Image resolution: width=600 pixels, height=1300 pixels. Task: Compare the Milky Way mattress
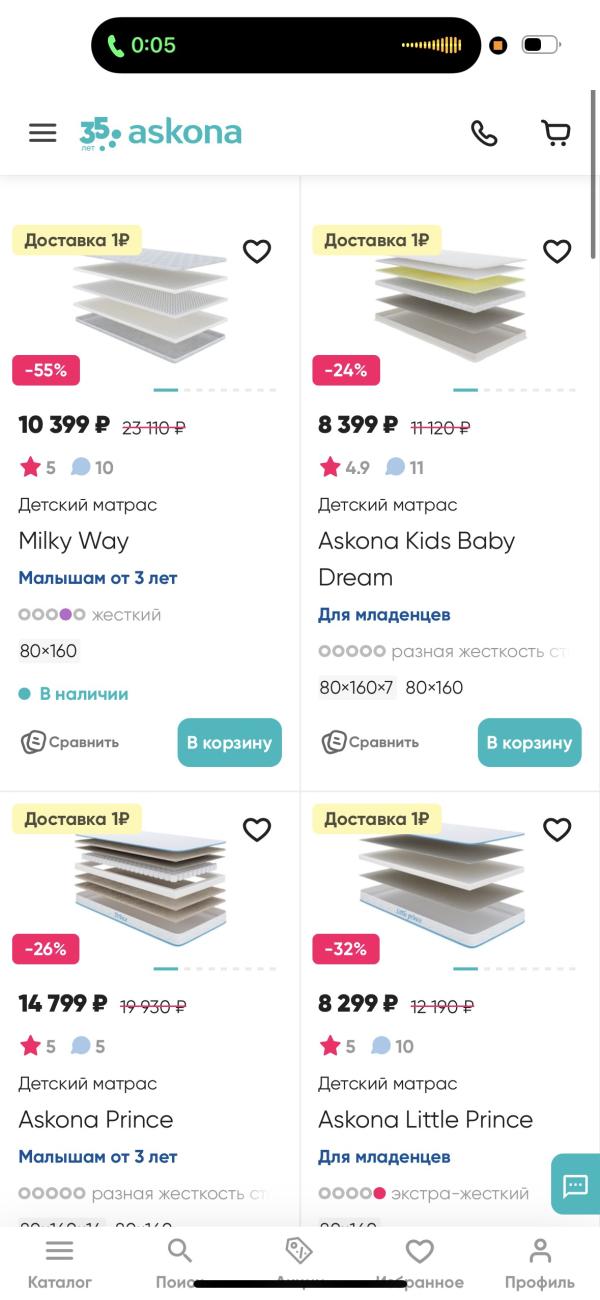(70, 742)
